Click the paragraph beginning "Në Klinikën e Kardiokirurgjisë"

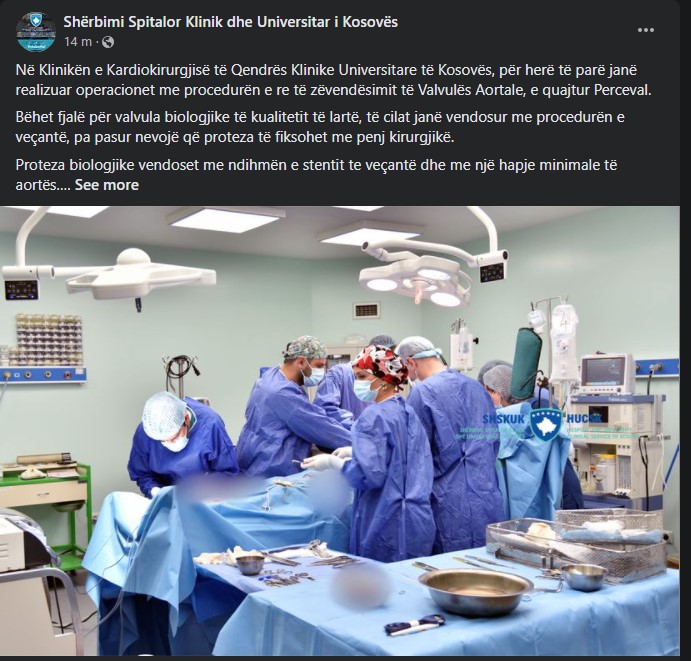tap(334, 80)
